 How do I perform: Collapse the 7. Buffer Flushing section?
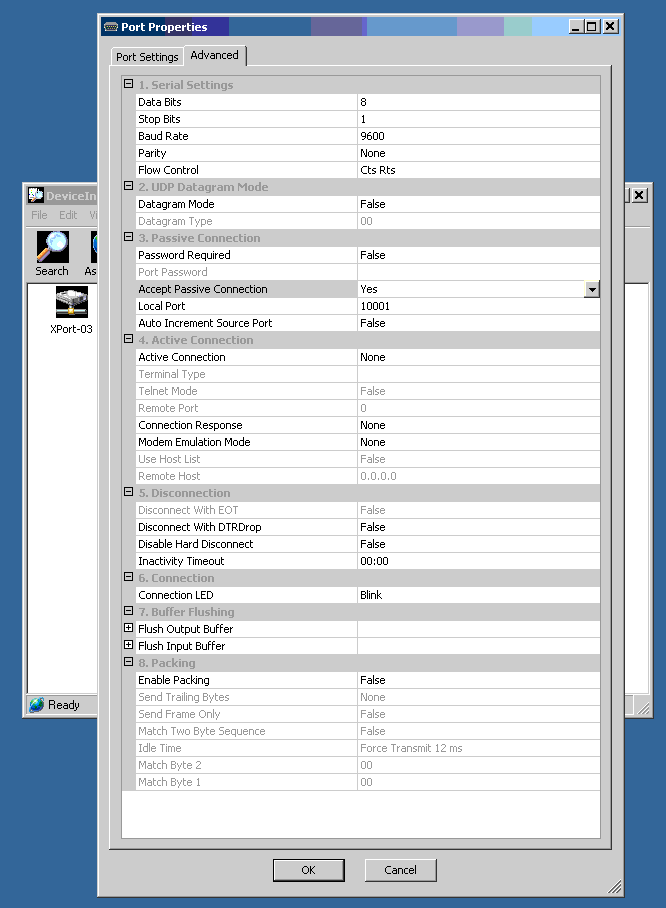(x=129, y=611)
